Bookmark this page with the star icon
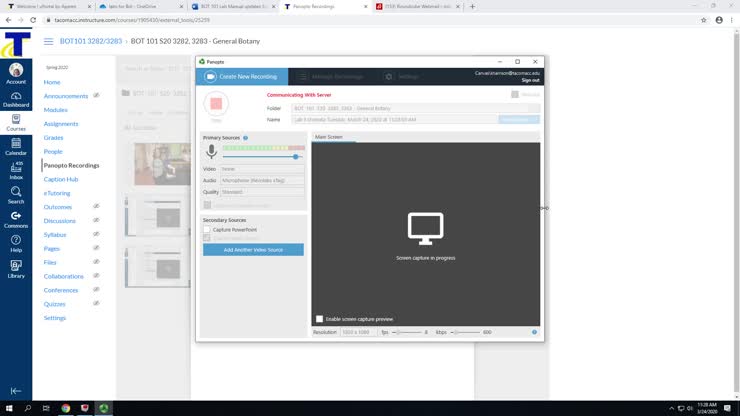Screen dimensions: 740x416 704,20
